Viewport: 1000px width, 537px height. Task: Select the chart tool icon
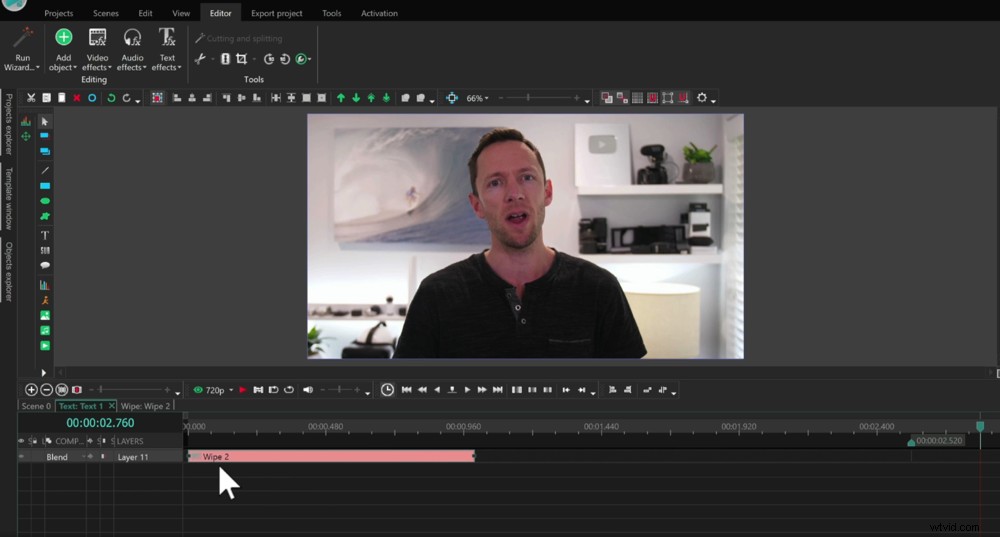click(x=45, y=284)
